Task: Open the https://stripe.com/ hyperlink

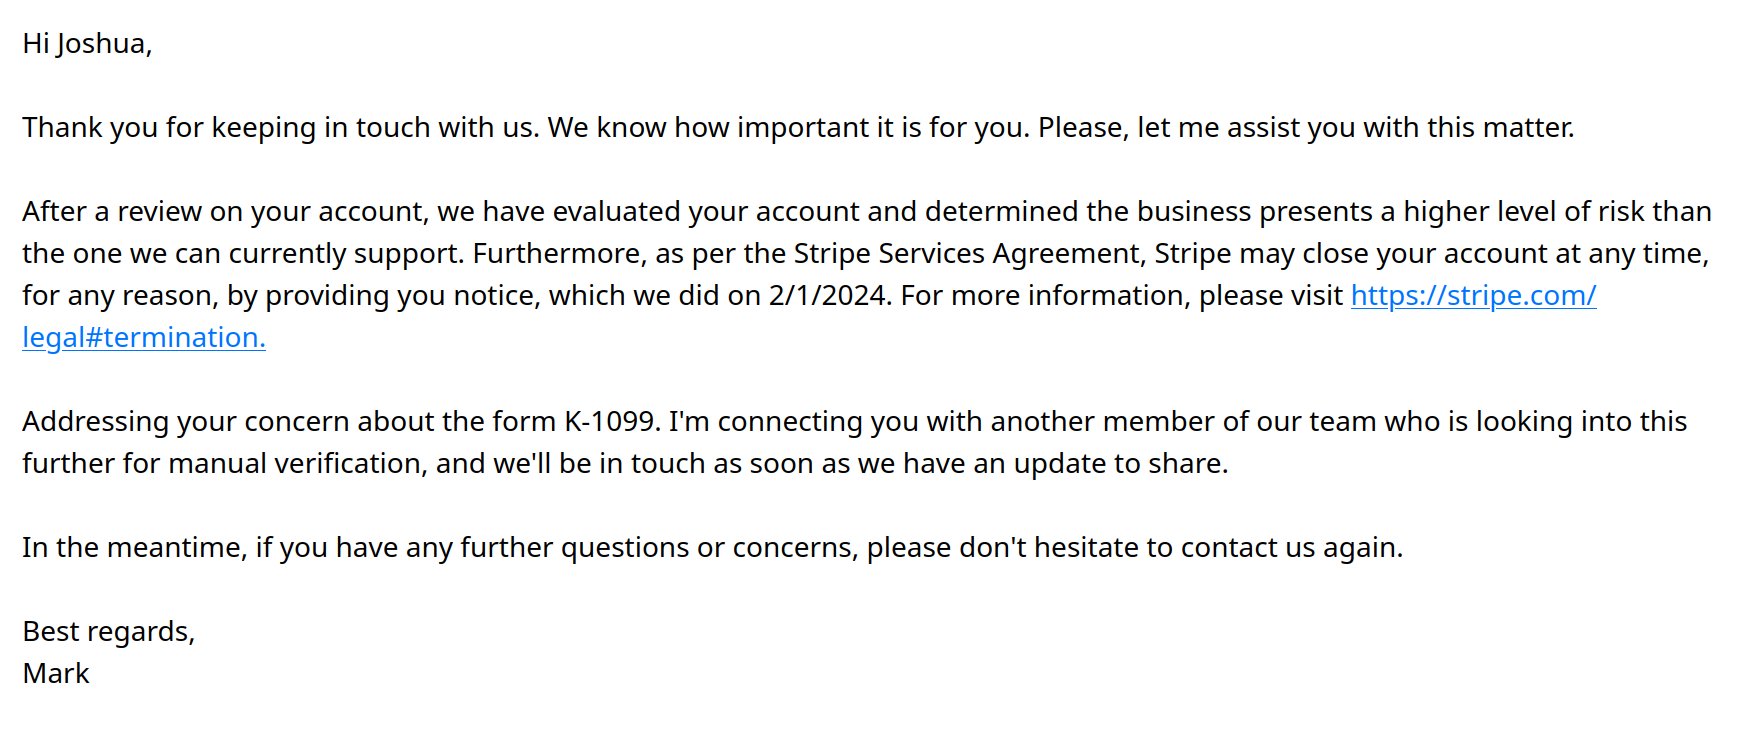Action: pos(1473,296)
